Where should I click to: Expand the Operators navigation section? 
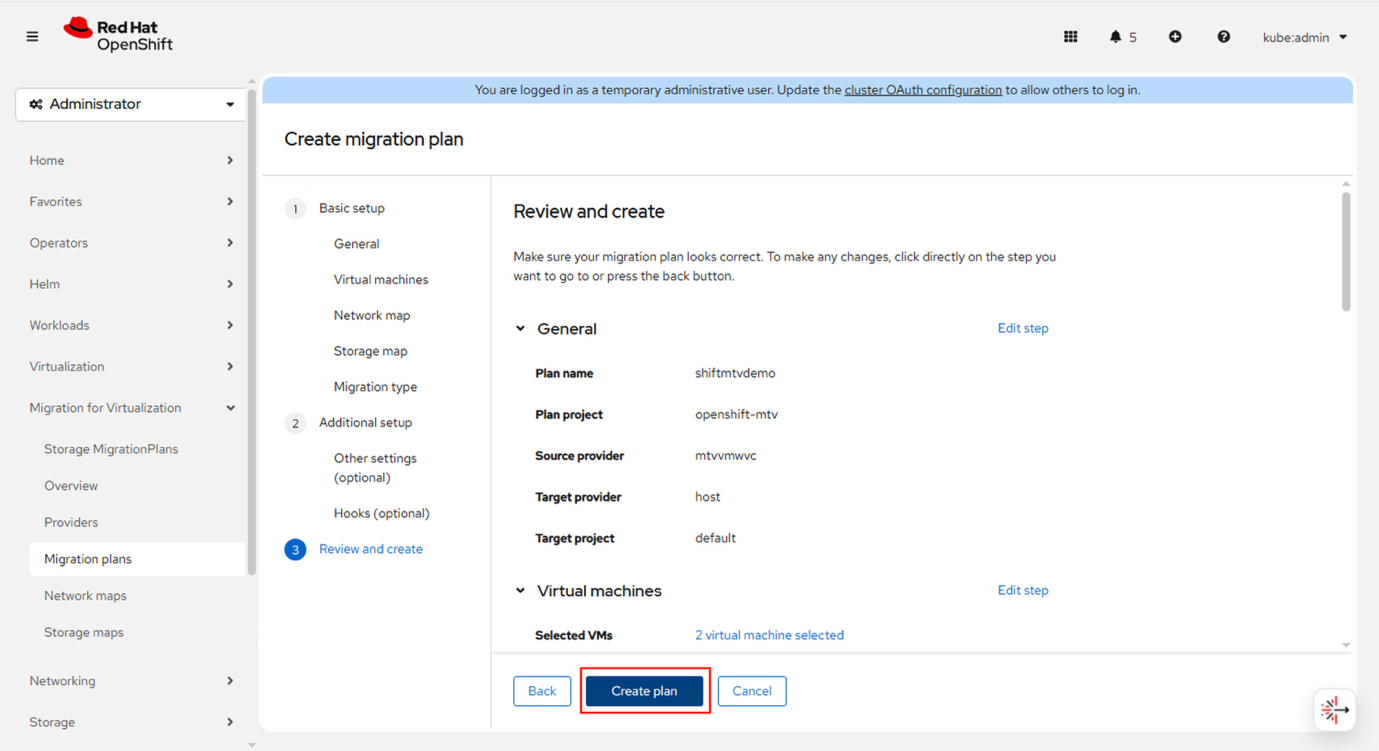(x=131, y=243)
